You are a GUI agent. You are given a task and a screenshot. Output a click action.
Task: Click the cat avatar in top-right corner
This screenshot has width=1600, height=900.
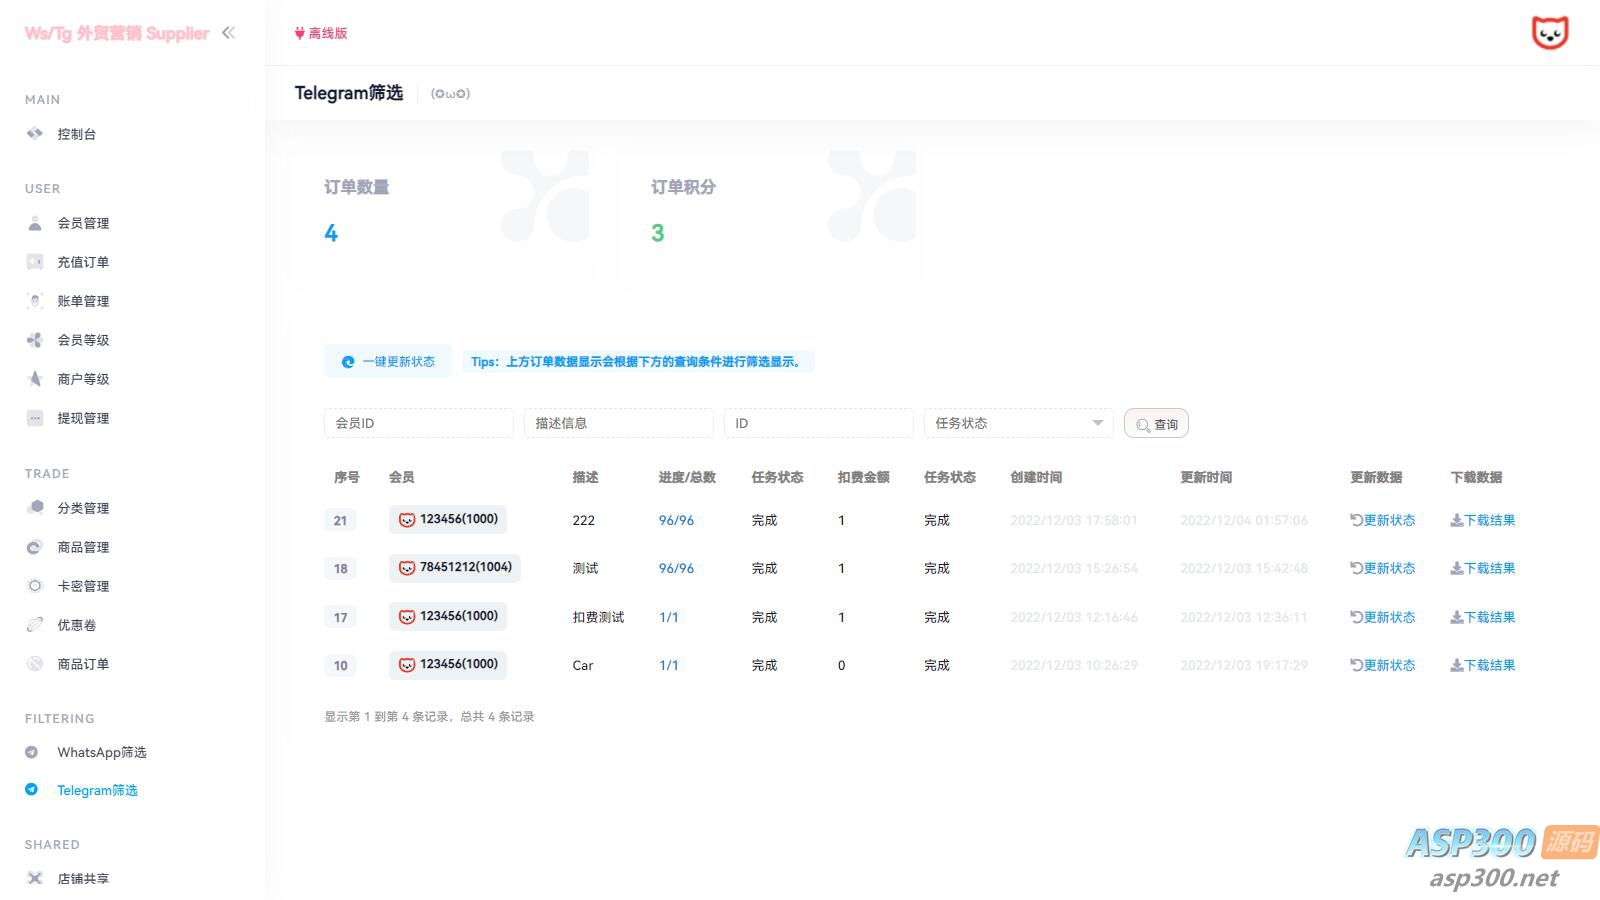tap(1549, 33)
